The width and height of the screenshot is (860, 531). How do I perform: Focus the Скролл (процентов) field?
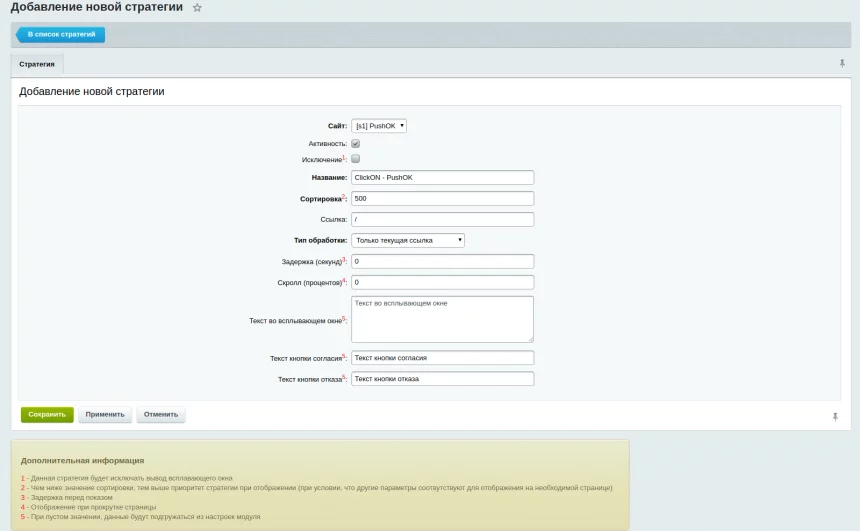tap(442, 282)
